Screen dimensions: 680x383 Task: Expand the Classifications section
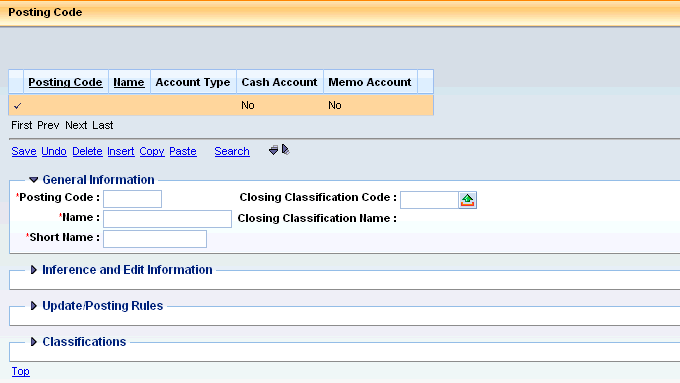click(x=33, y=342)
